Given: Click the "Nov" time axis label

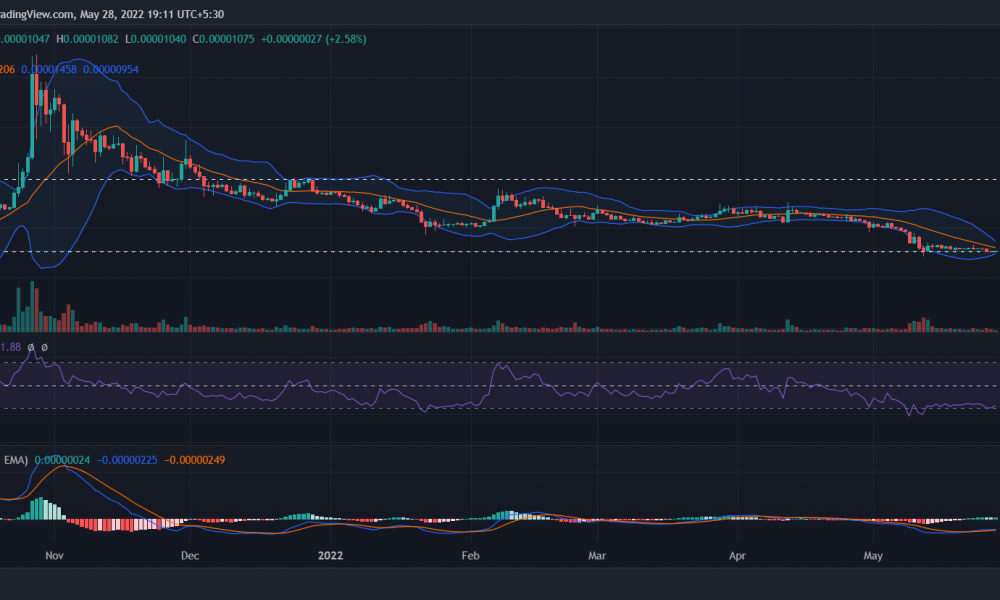Looking at the screenshot, I should coord(54,555).
